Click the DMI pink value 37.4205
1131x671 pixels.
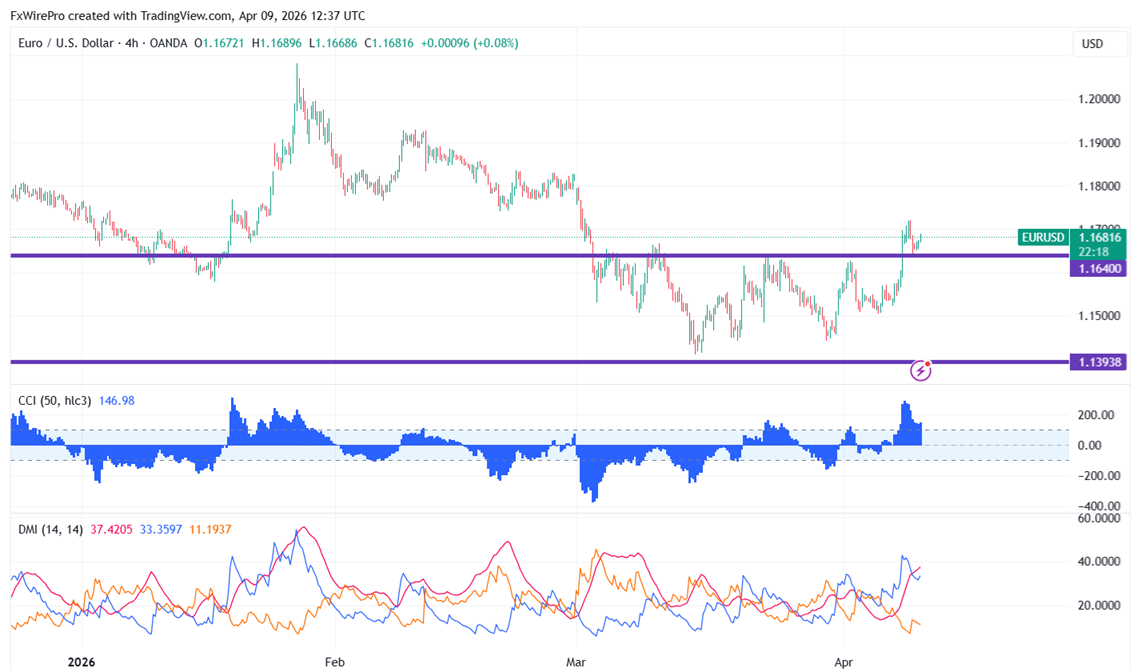(111, 530)
